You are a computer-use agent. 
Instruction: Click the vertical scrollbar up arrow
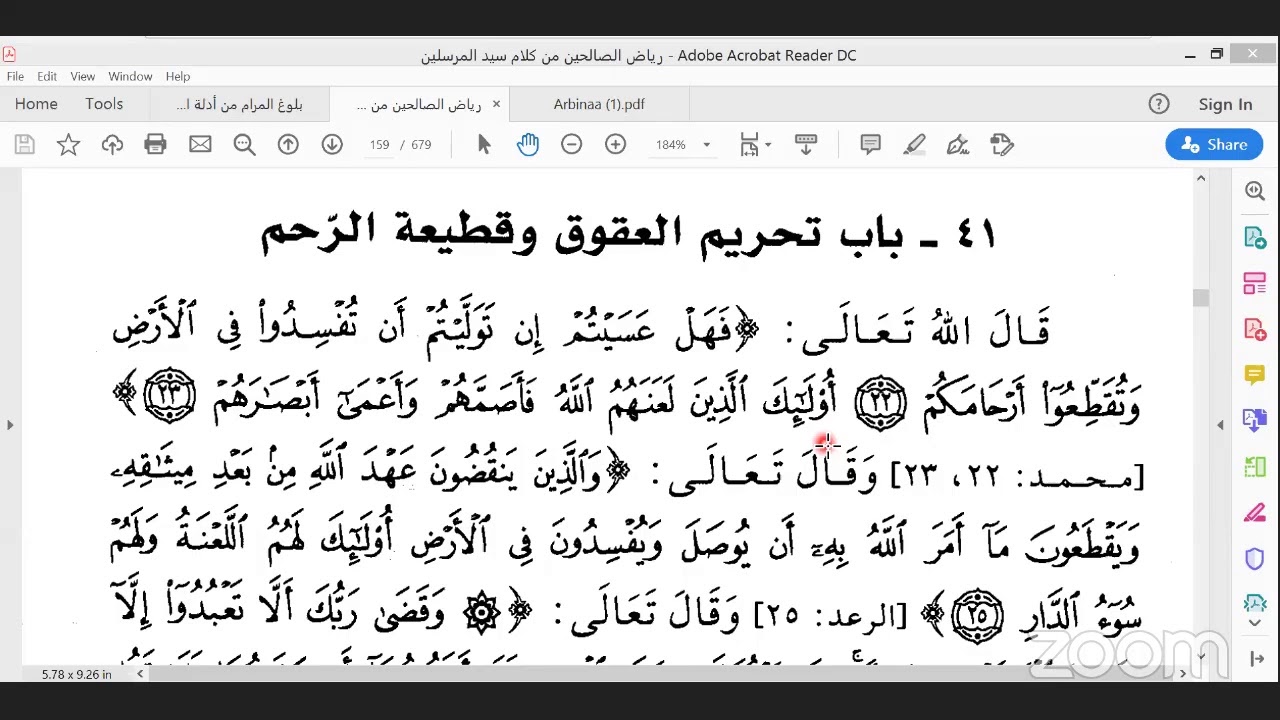click(1201, 179)
